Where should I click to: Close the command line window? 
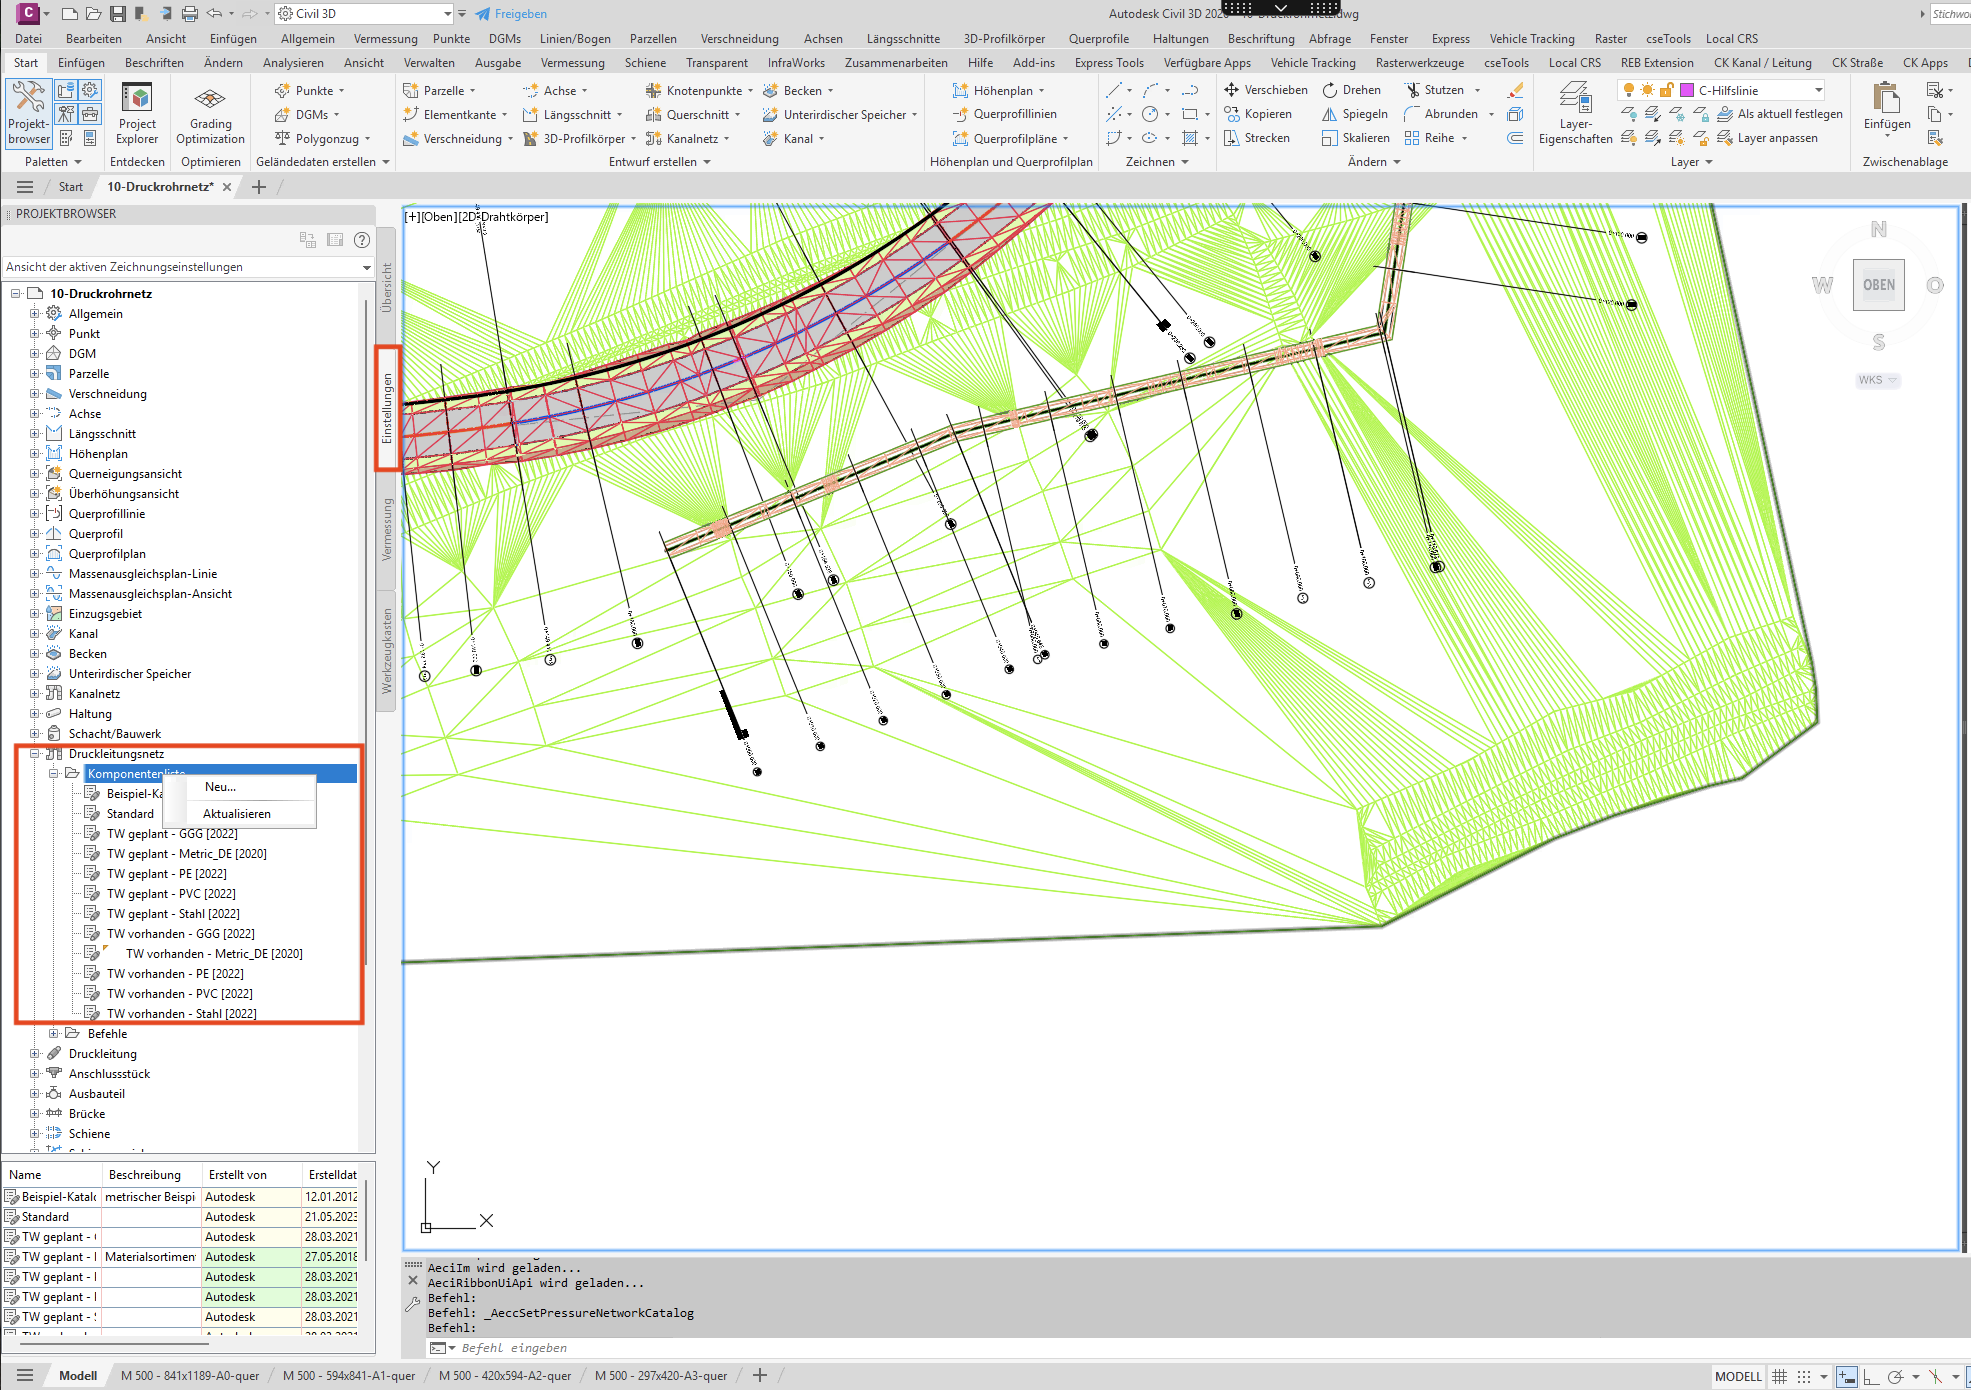tap(413, 1280)
